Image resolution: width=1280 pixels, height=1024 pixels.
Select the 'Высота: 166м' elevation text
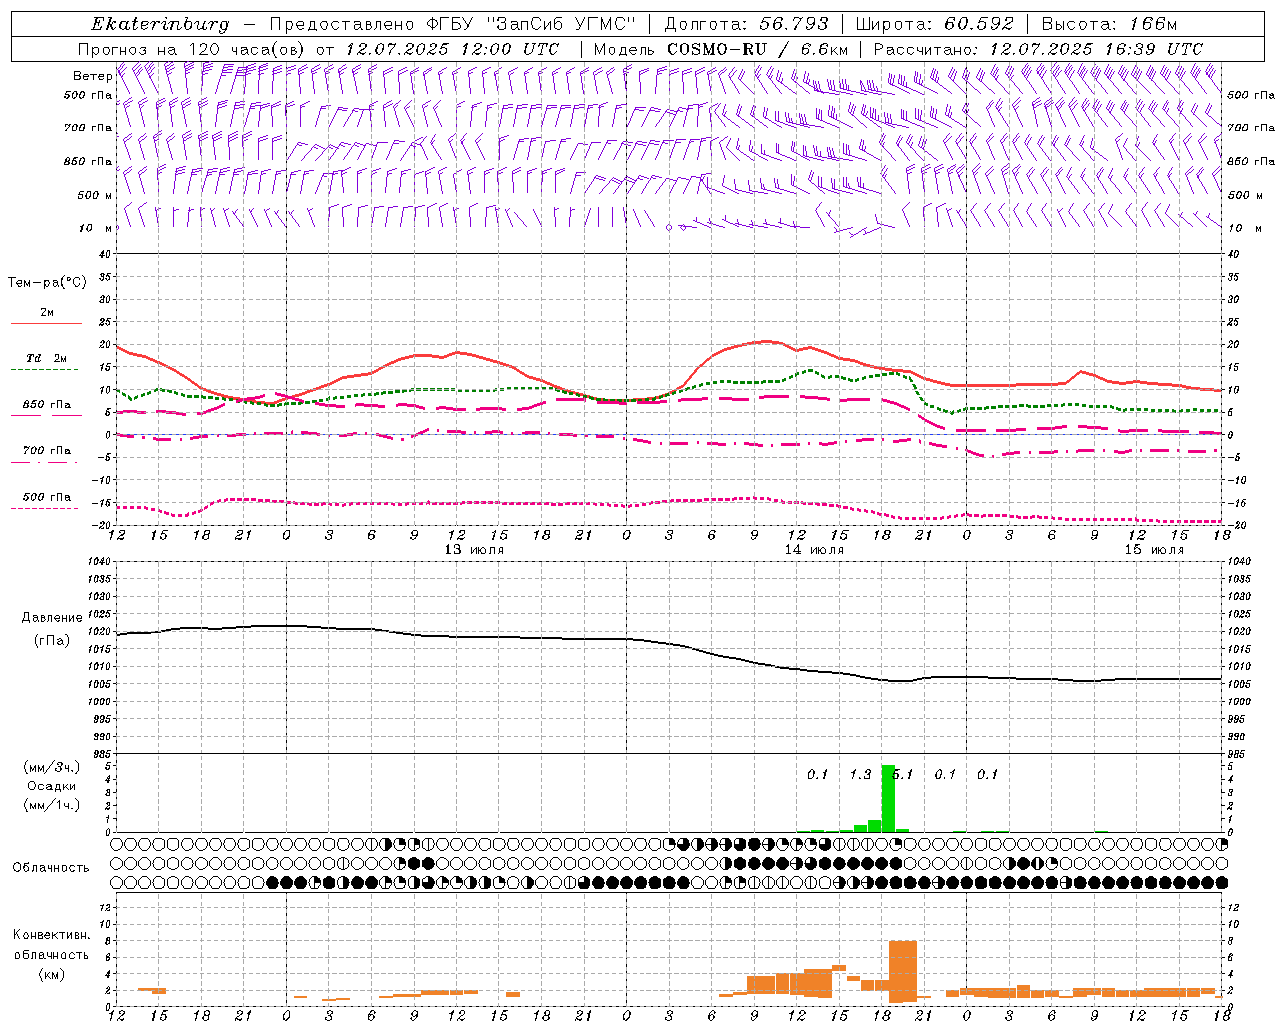tap(1109, 24)
